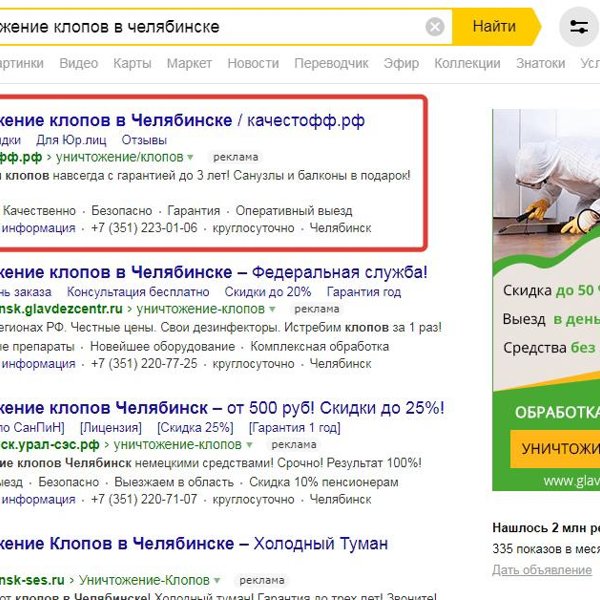Open the Коллекции tab

click(x=467, y=63)
